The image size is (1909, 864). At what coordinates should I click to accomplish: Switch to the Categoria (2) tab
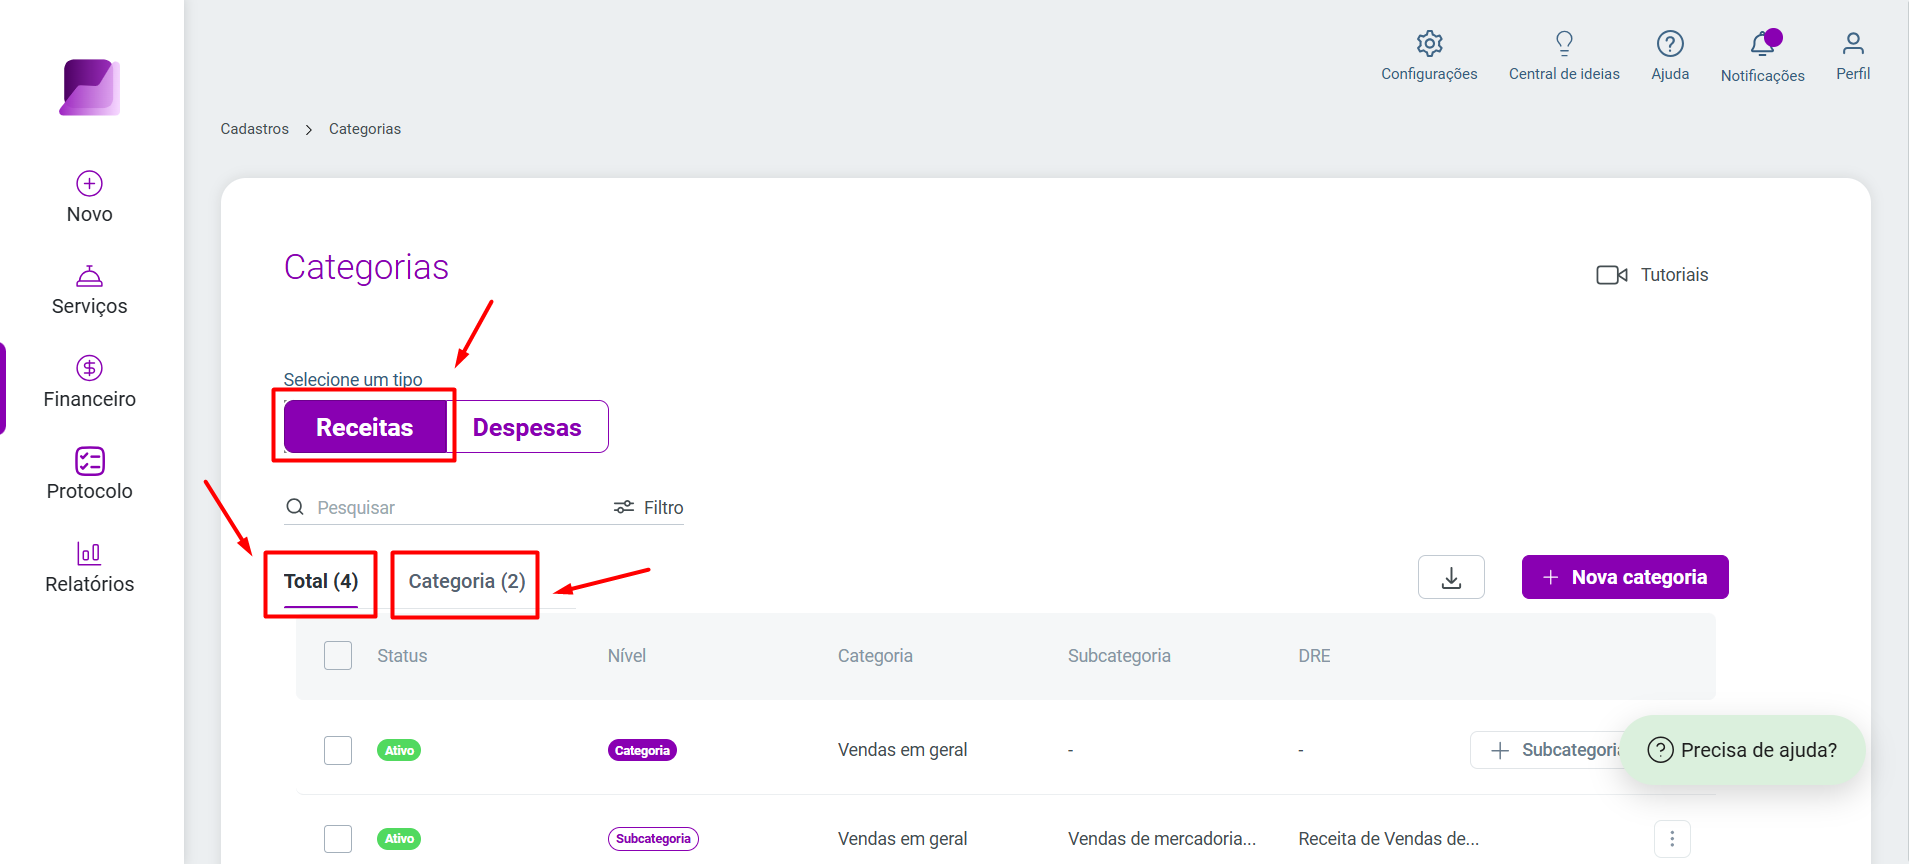[467, 581]
